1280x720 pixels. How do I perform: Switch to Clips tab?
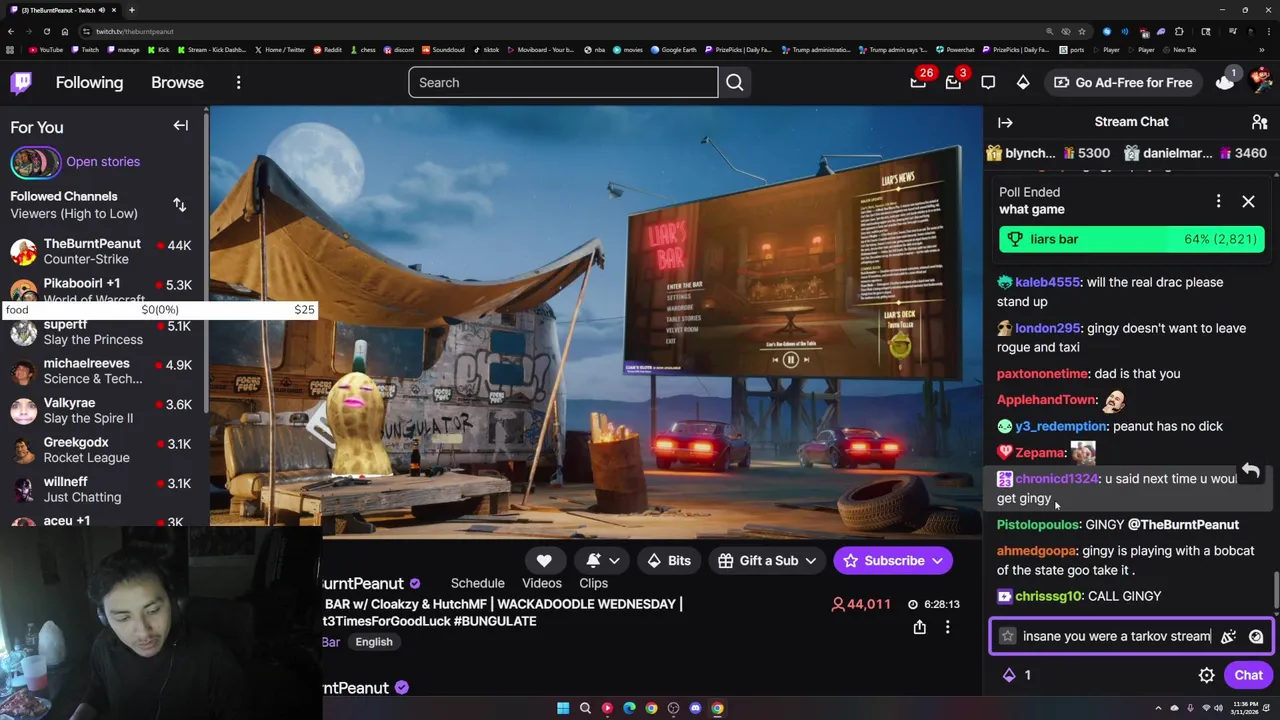[593, 583]
